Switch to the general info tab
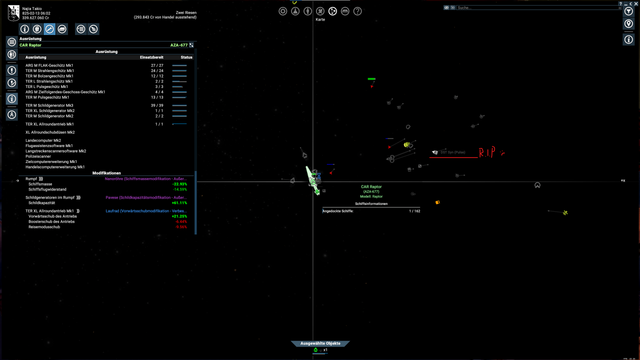Image resolution: width=640 pixels, height=360 pixels. (x=24, y=29)
